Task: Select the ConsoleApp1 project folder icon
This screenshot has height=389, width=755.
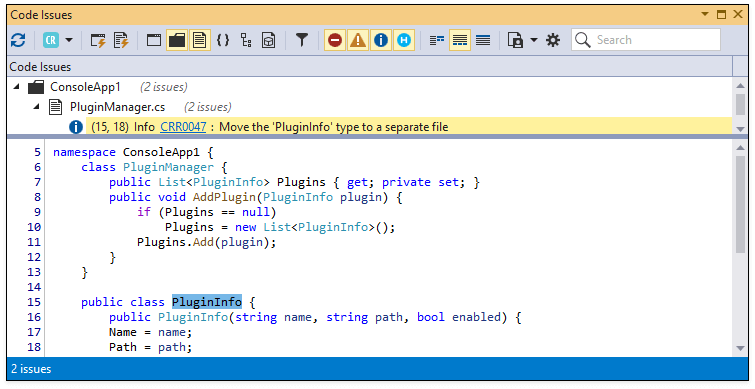Action: click(36, 87)
